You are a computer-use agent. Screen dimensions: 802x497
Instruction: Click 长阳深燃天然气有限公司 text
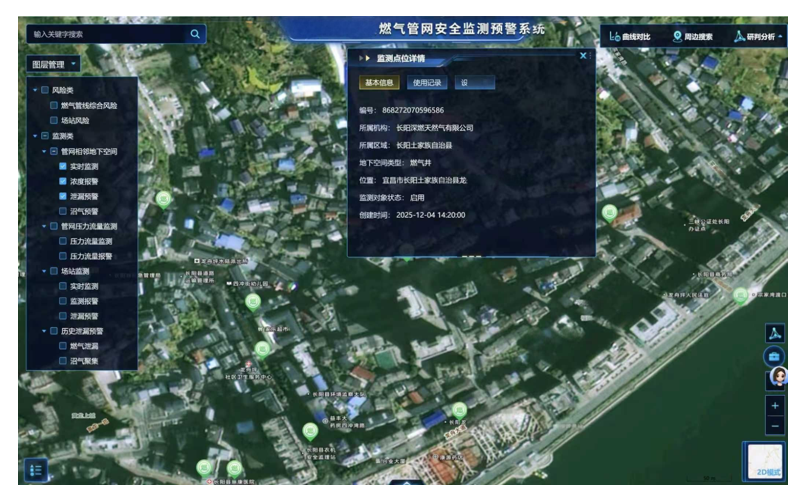coord(434,127)
